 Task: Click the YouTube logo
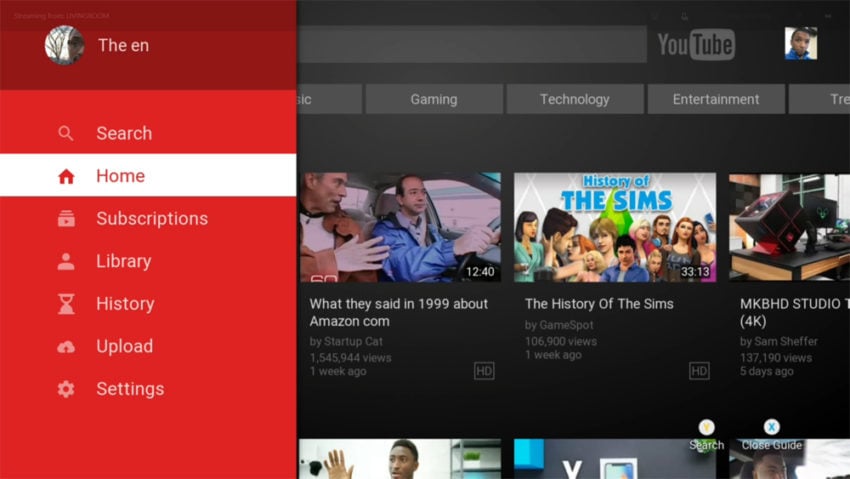click(x=696, y=44)
